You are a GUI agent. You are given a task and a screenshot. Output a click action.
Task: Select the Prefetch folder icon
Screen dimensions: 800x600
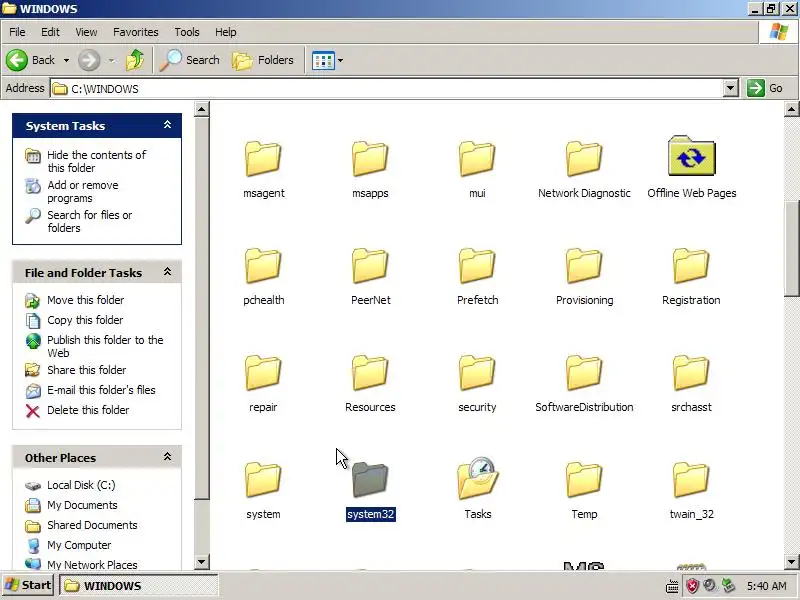(477, 266)
